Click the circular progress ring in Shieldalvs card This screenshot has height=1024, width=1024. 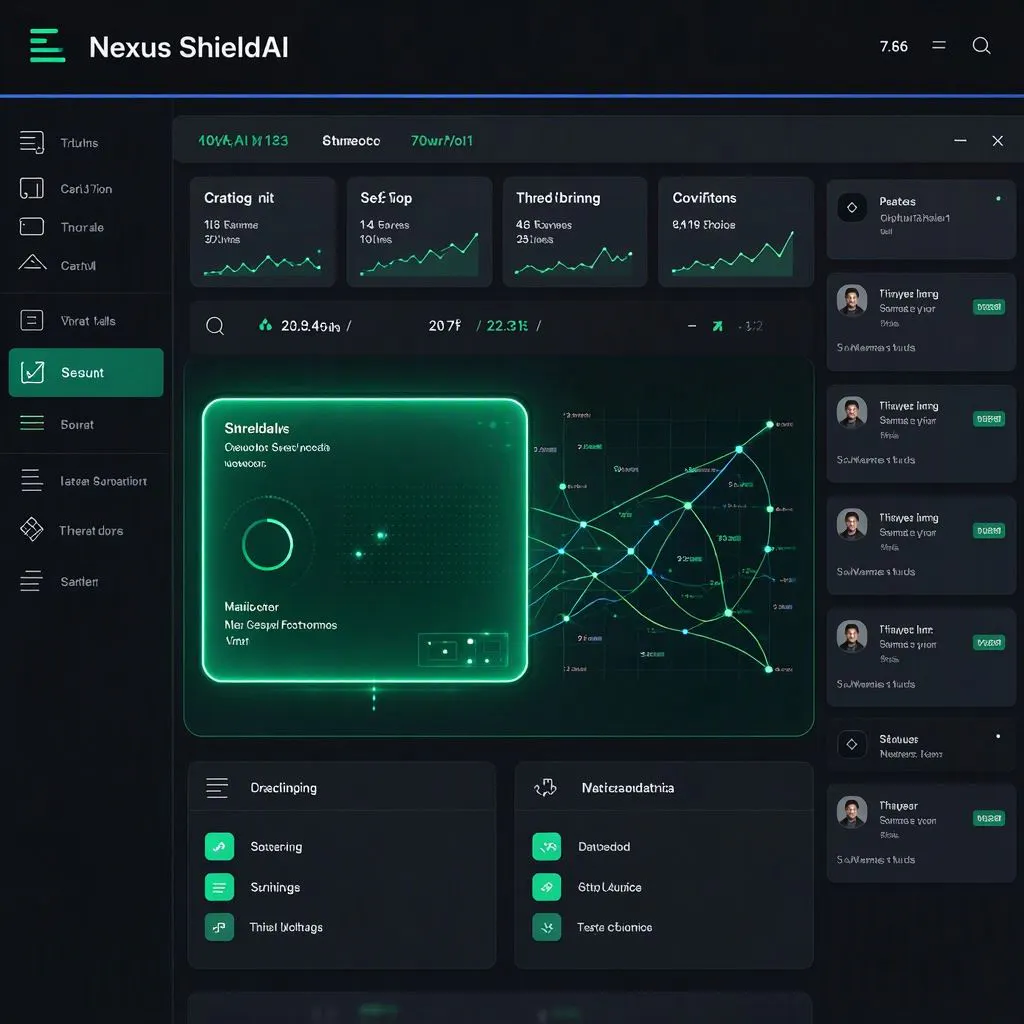[x=267, y=544]
